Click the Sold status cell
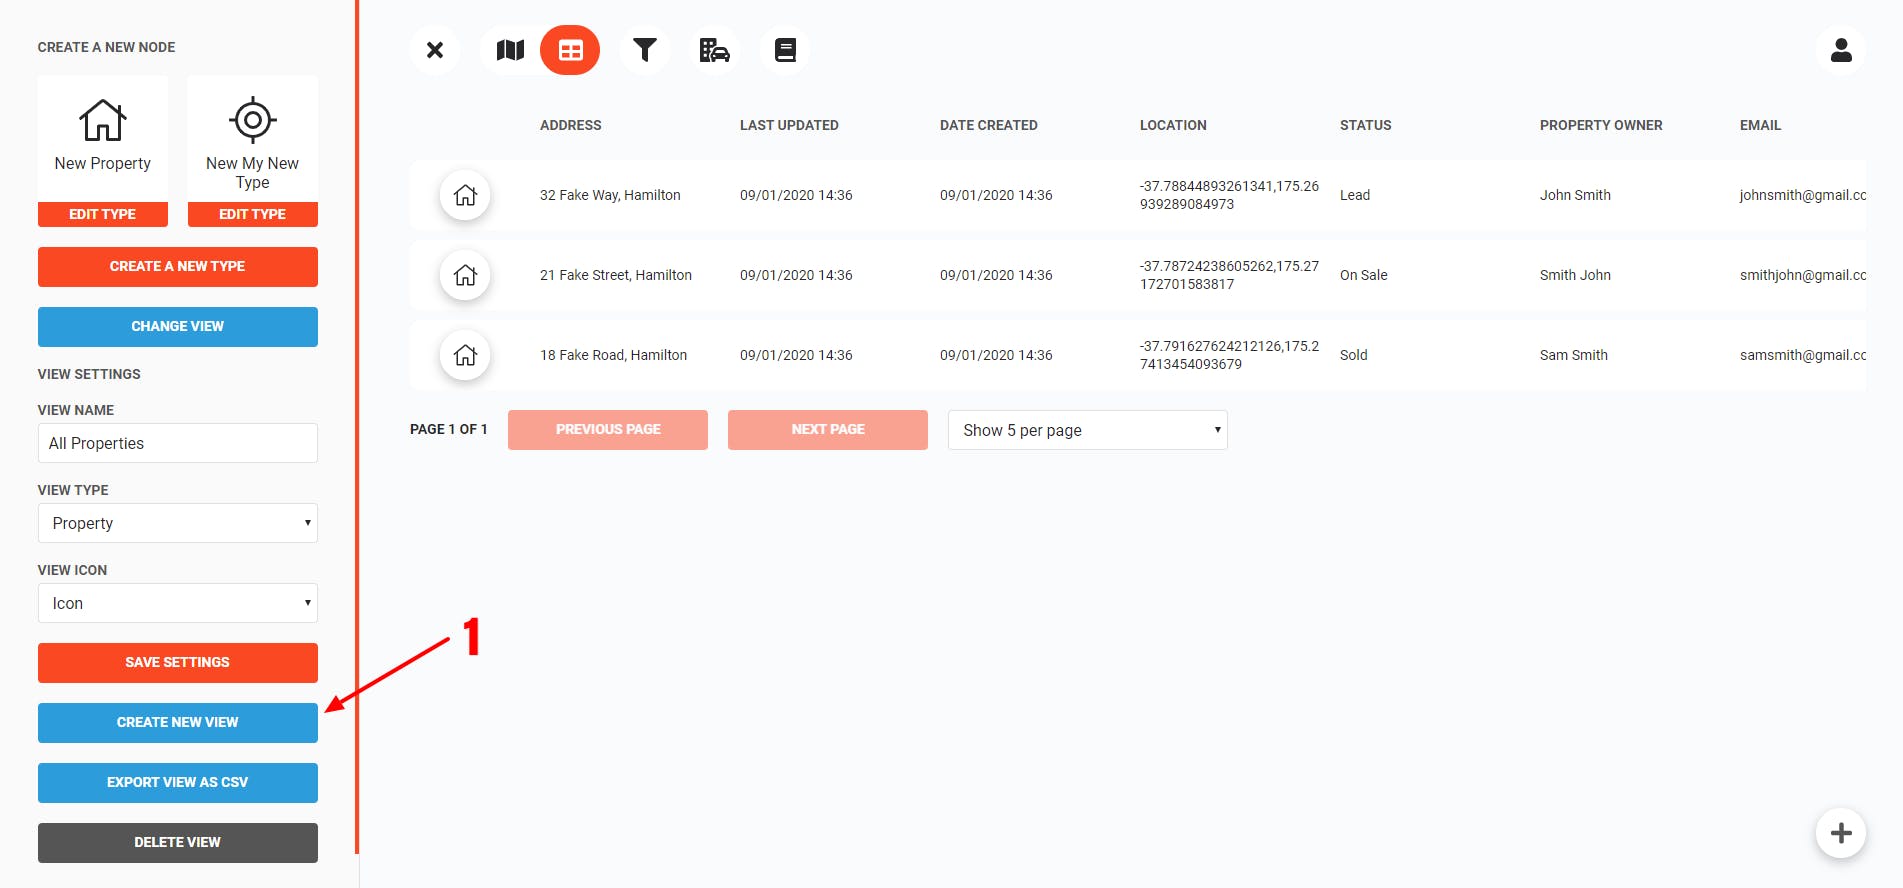The image size is (1903, 888). tap(1354, 355)
